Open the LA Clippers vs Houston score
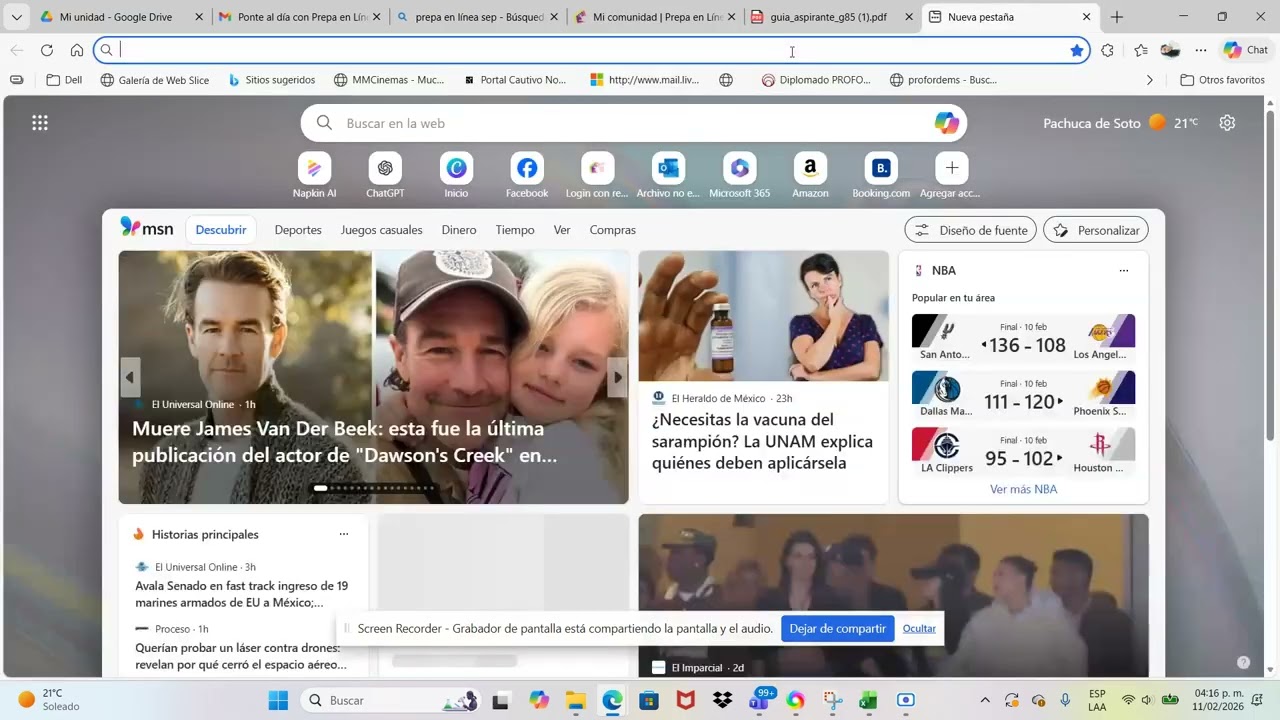This screenshot has height=720, width=1280. pos(1023,453)
